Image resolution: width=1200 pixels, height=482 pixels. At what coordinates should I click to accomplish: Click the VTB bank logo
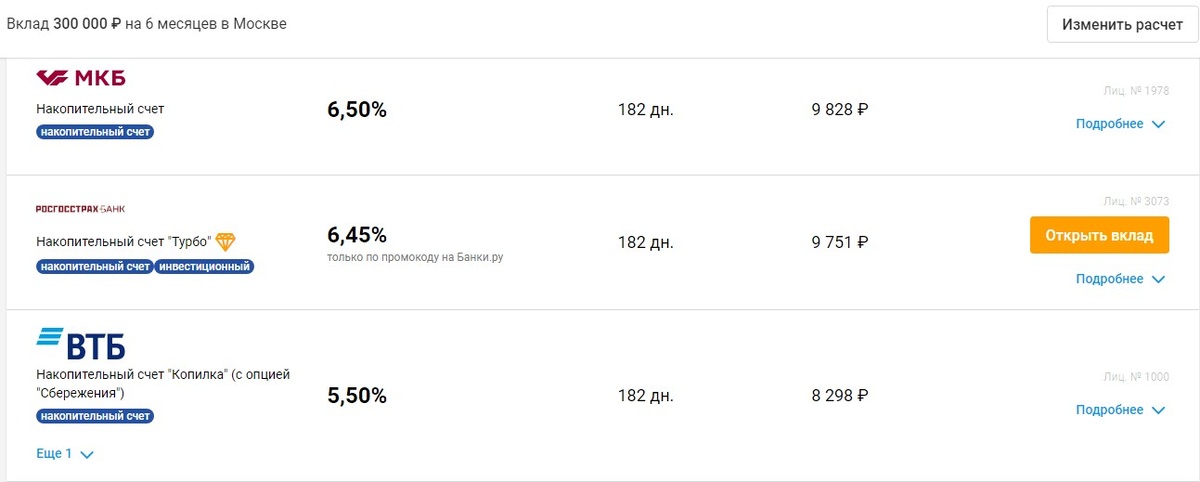coord(80,343)
